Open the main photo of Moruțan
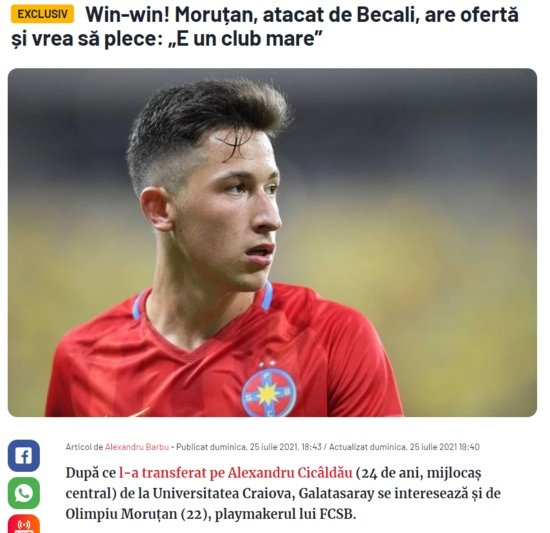550x533 pixels. [272, 242]
